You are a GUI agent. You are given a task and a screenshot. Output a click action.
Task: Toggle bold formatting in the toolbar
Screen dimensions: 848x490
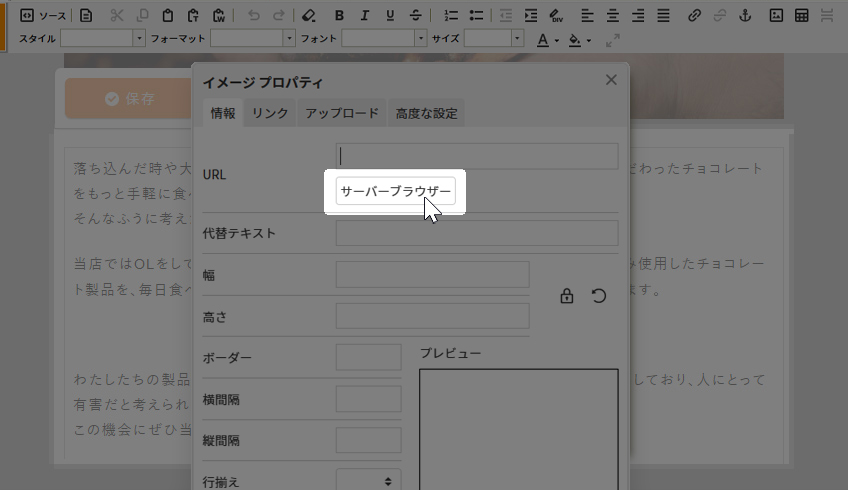pos(339,15)
